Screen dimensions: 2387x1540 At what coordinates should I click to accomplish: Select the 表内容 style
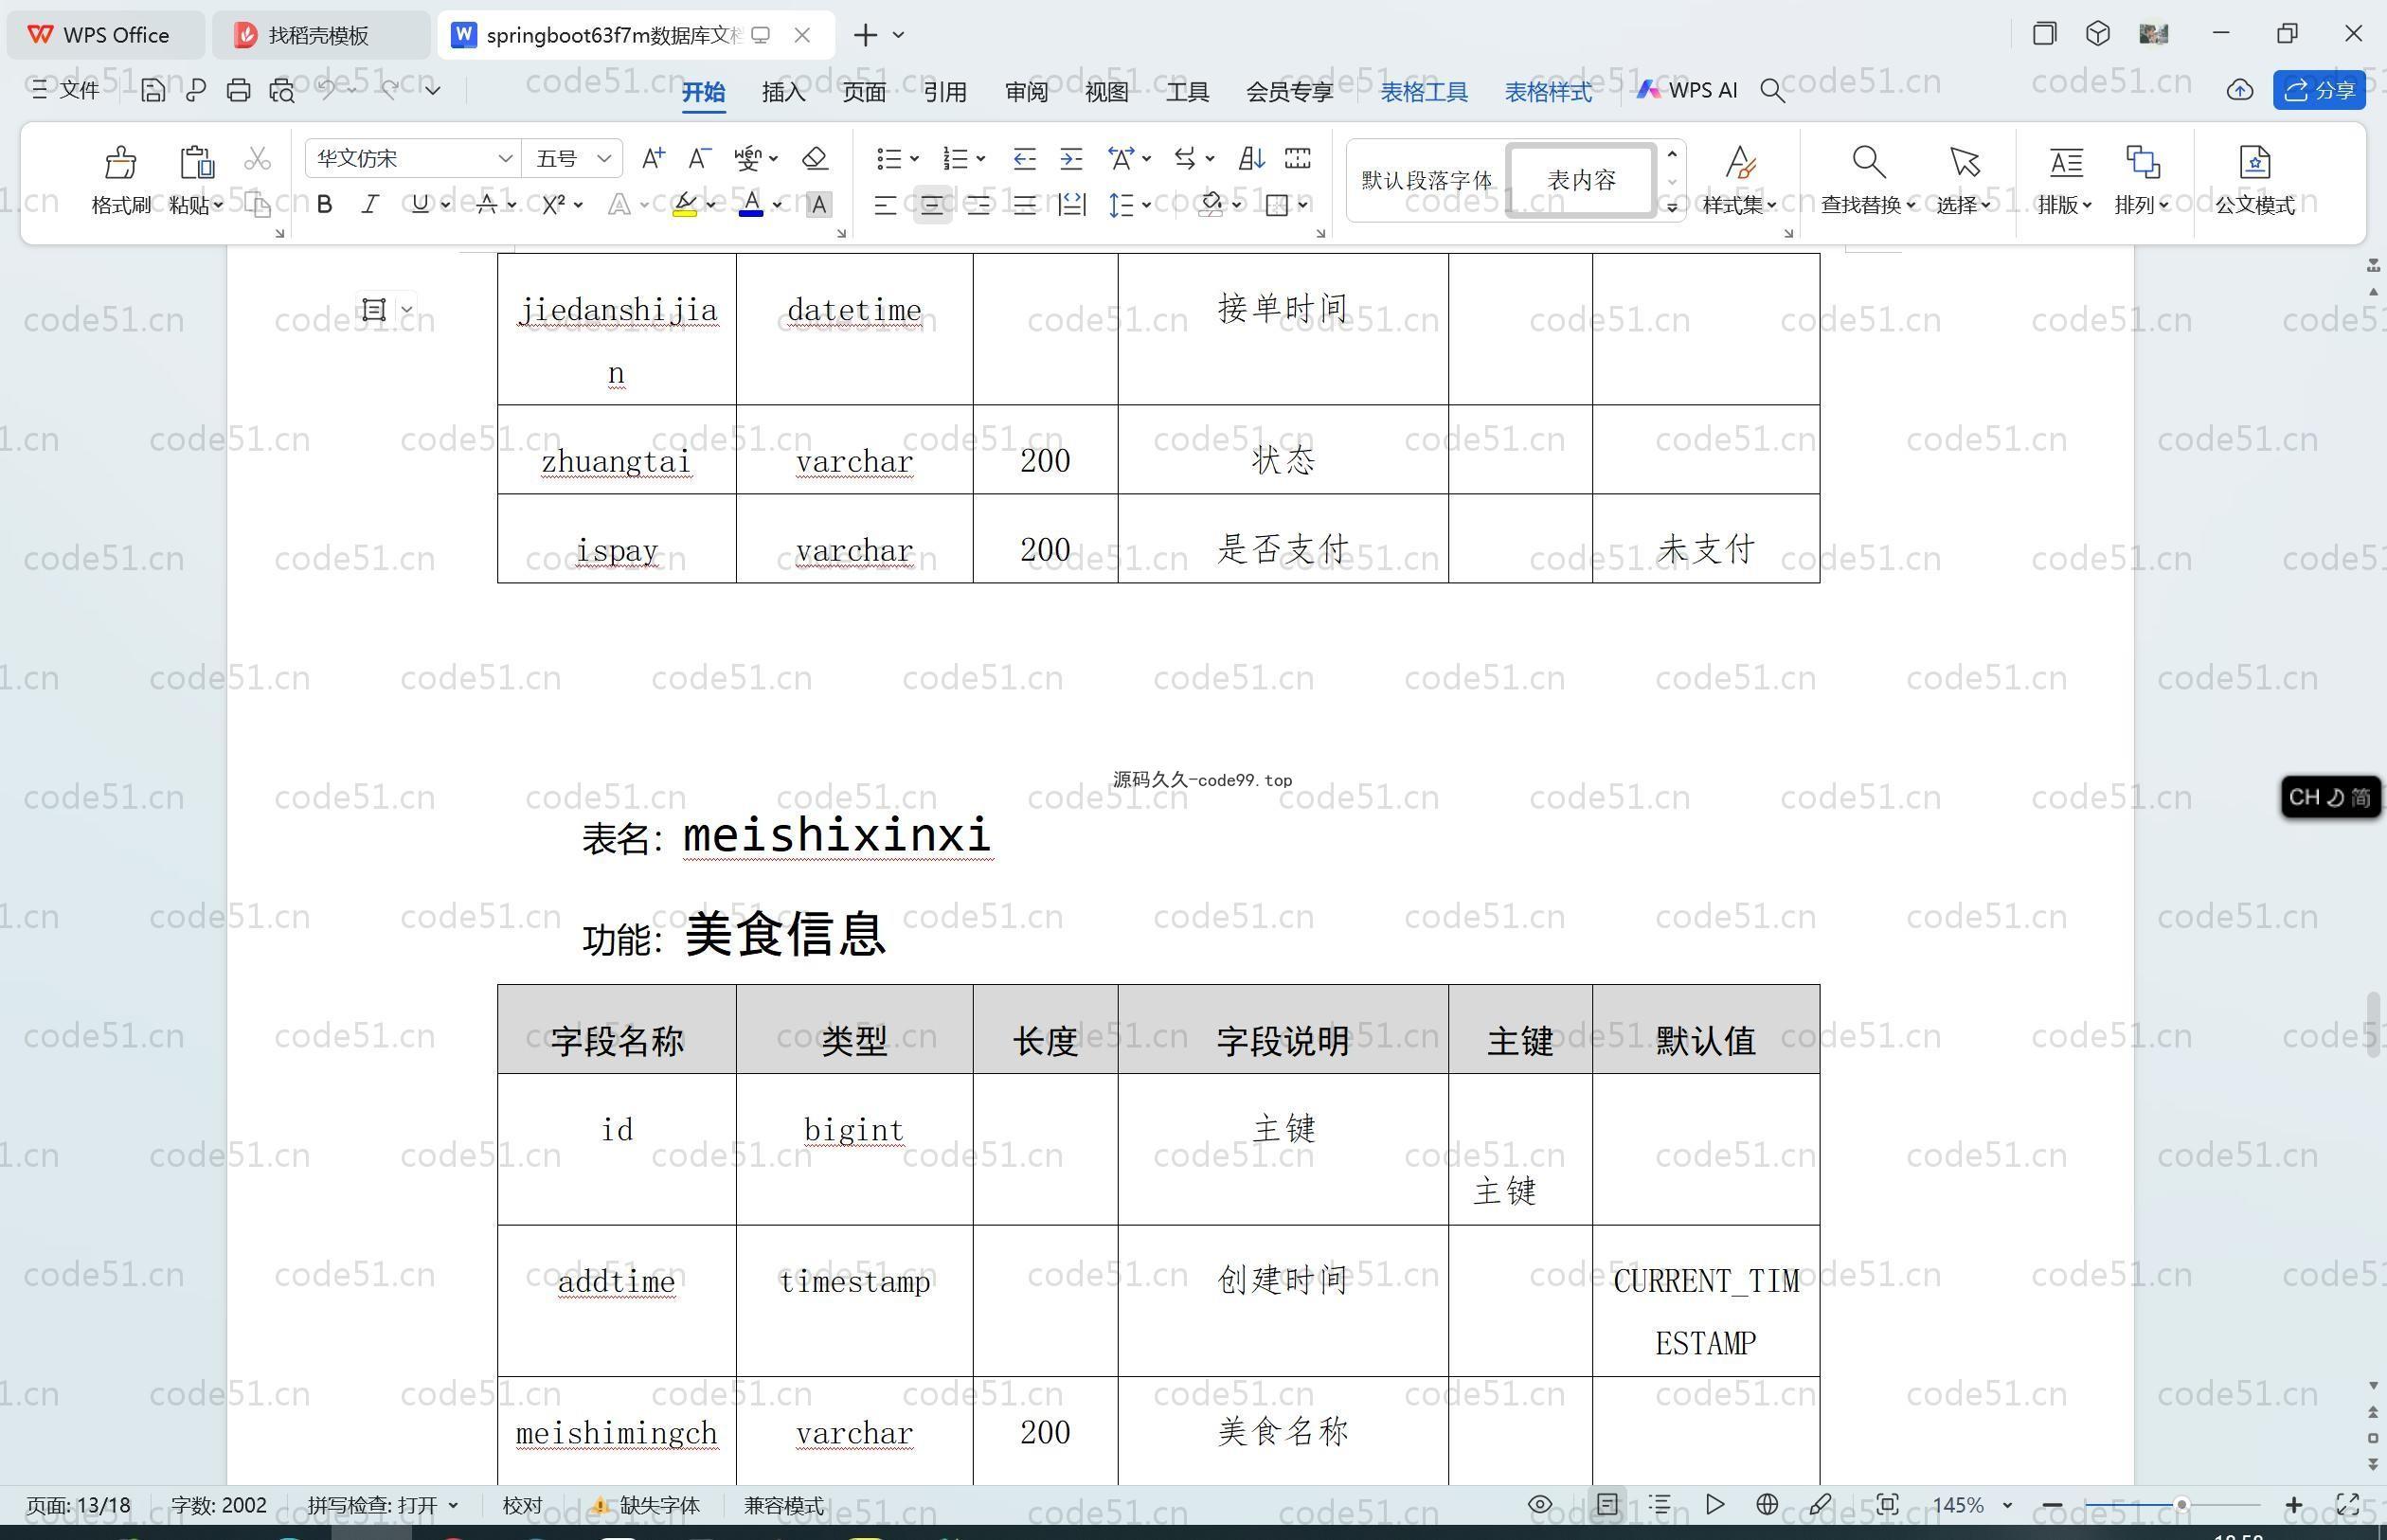pyautogui.click(x=1581, y=180)
